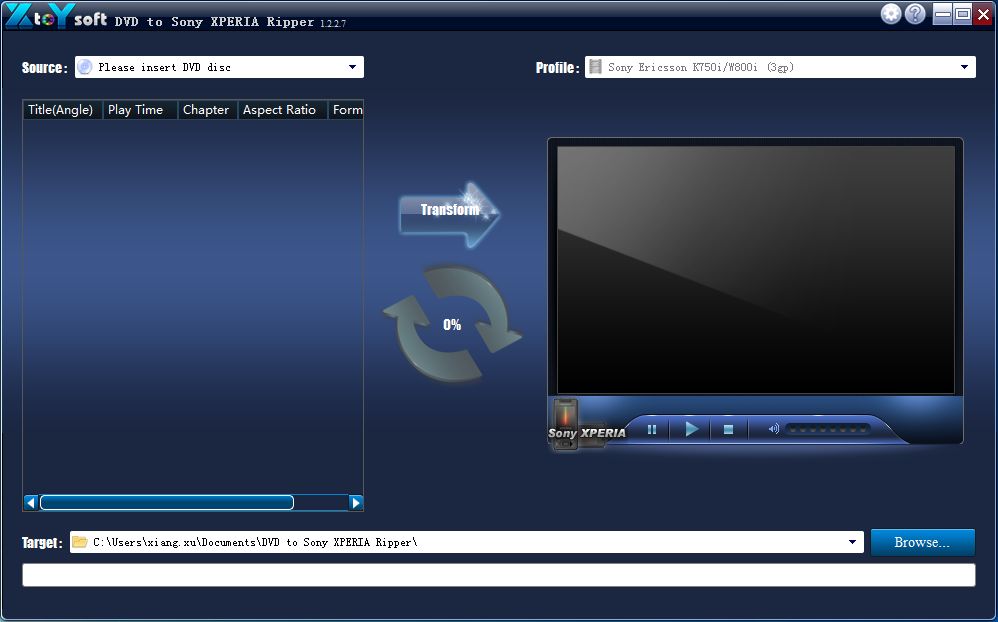Click the partially visible Form column header
The image size is (998, 622).
click(346, 110)
